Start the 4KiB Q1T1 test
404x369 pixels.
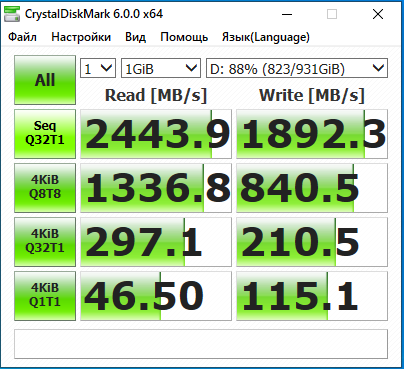tap(45, 296)
